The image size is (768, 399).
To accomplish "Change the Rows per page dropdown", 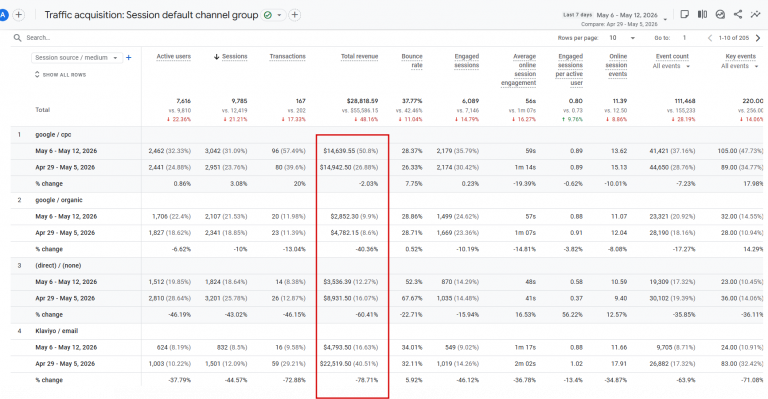I will [622, 38].
